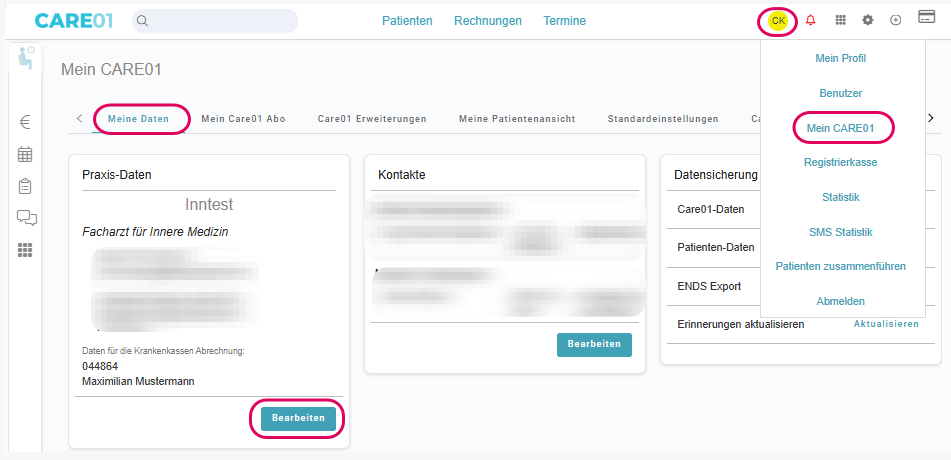This screenshot has width=951, height=460.
Task: Click the Inntest practice name
Action: click(209, 205)
